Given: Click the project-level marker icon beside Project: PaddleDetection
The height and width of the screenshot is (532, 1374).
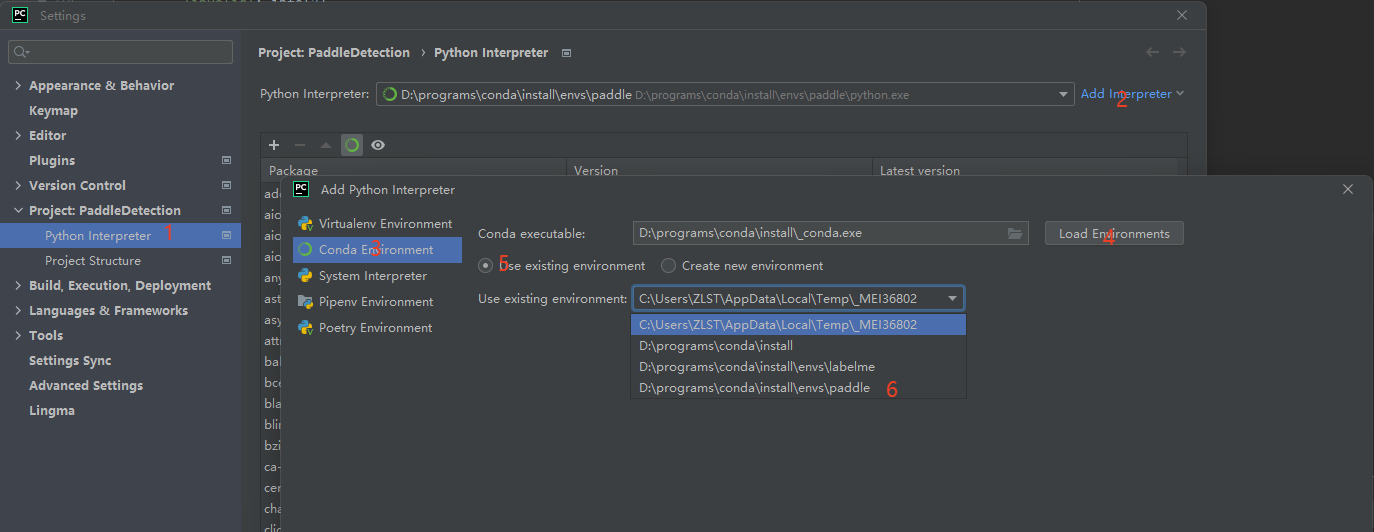Looking at the screenshot, I should click(x=227, y=210).
